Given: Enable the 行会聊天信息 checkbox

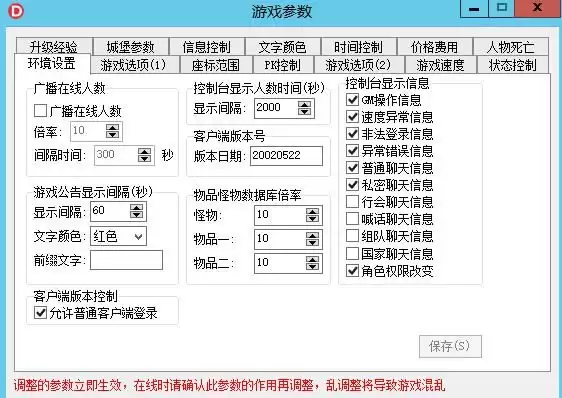Looking at the screenshot, I should tap(353, 202).
